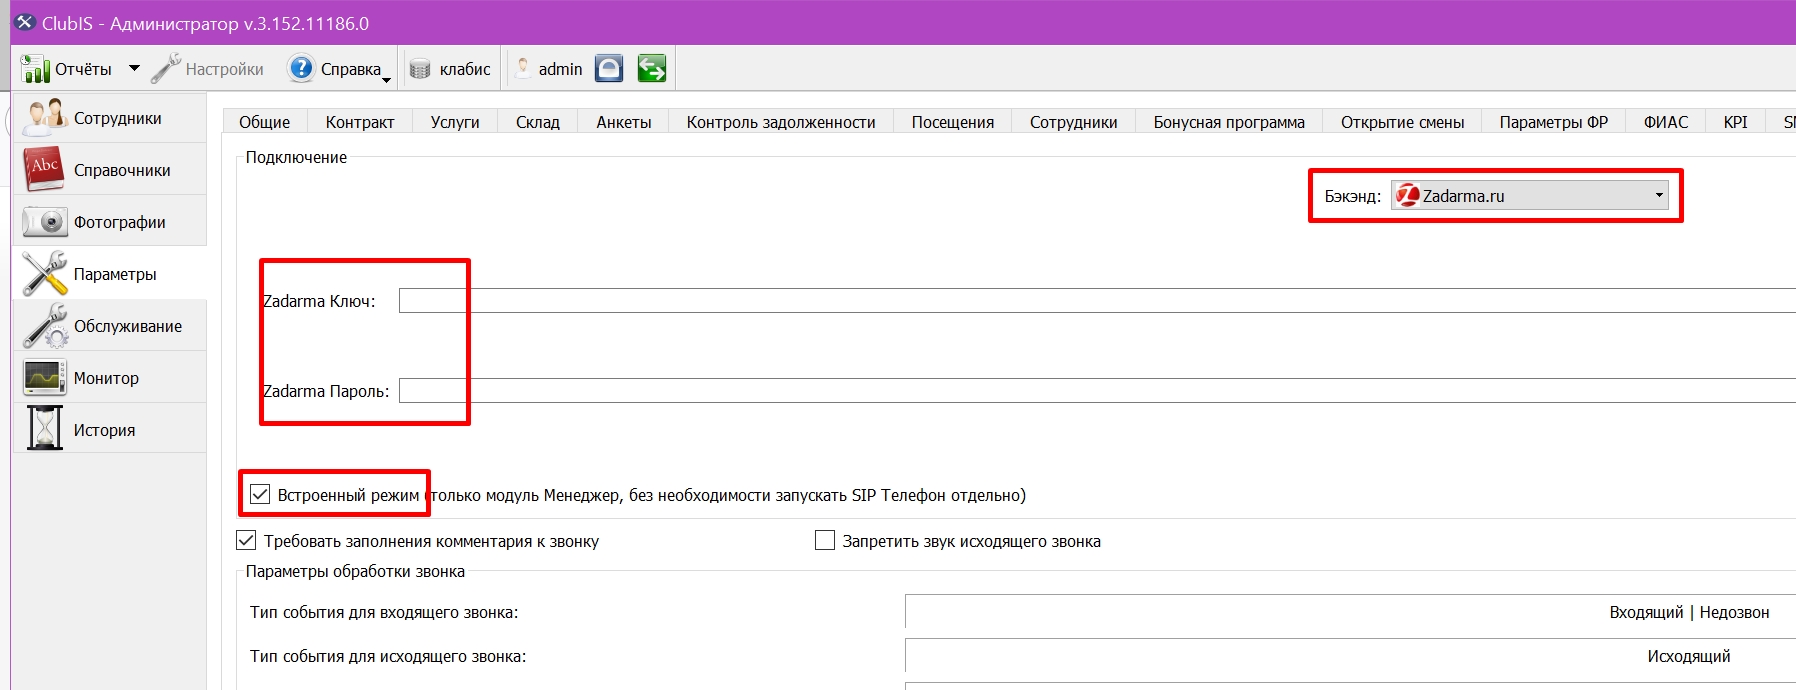Expand the Справка dropdown arrow
1796x690 pixels.
click(386, 79)
